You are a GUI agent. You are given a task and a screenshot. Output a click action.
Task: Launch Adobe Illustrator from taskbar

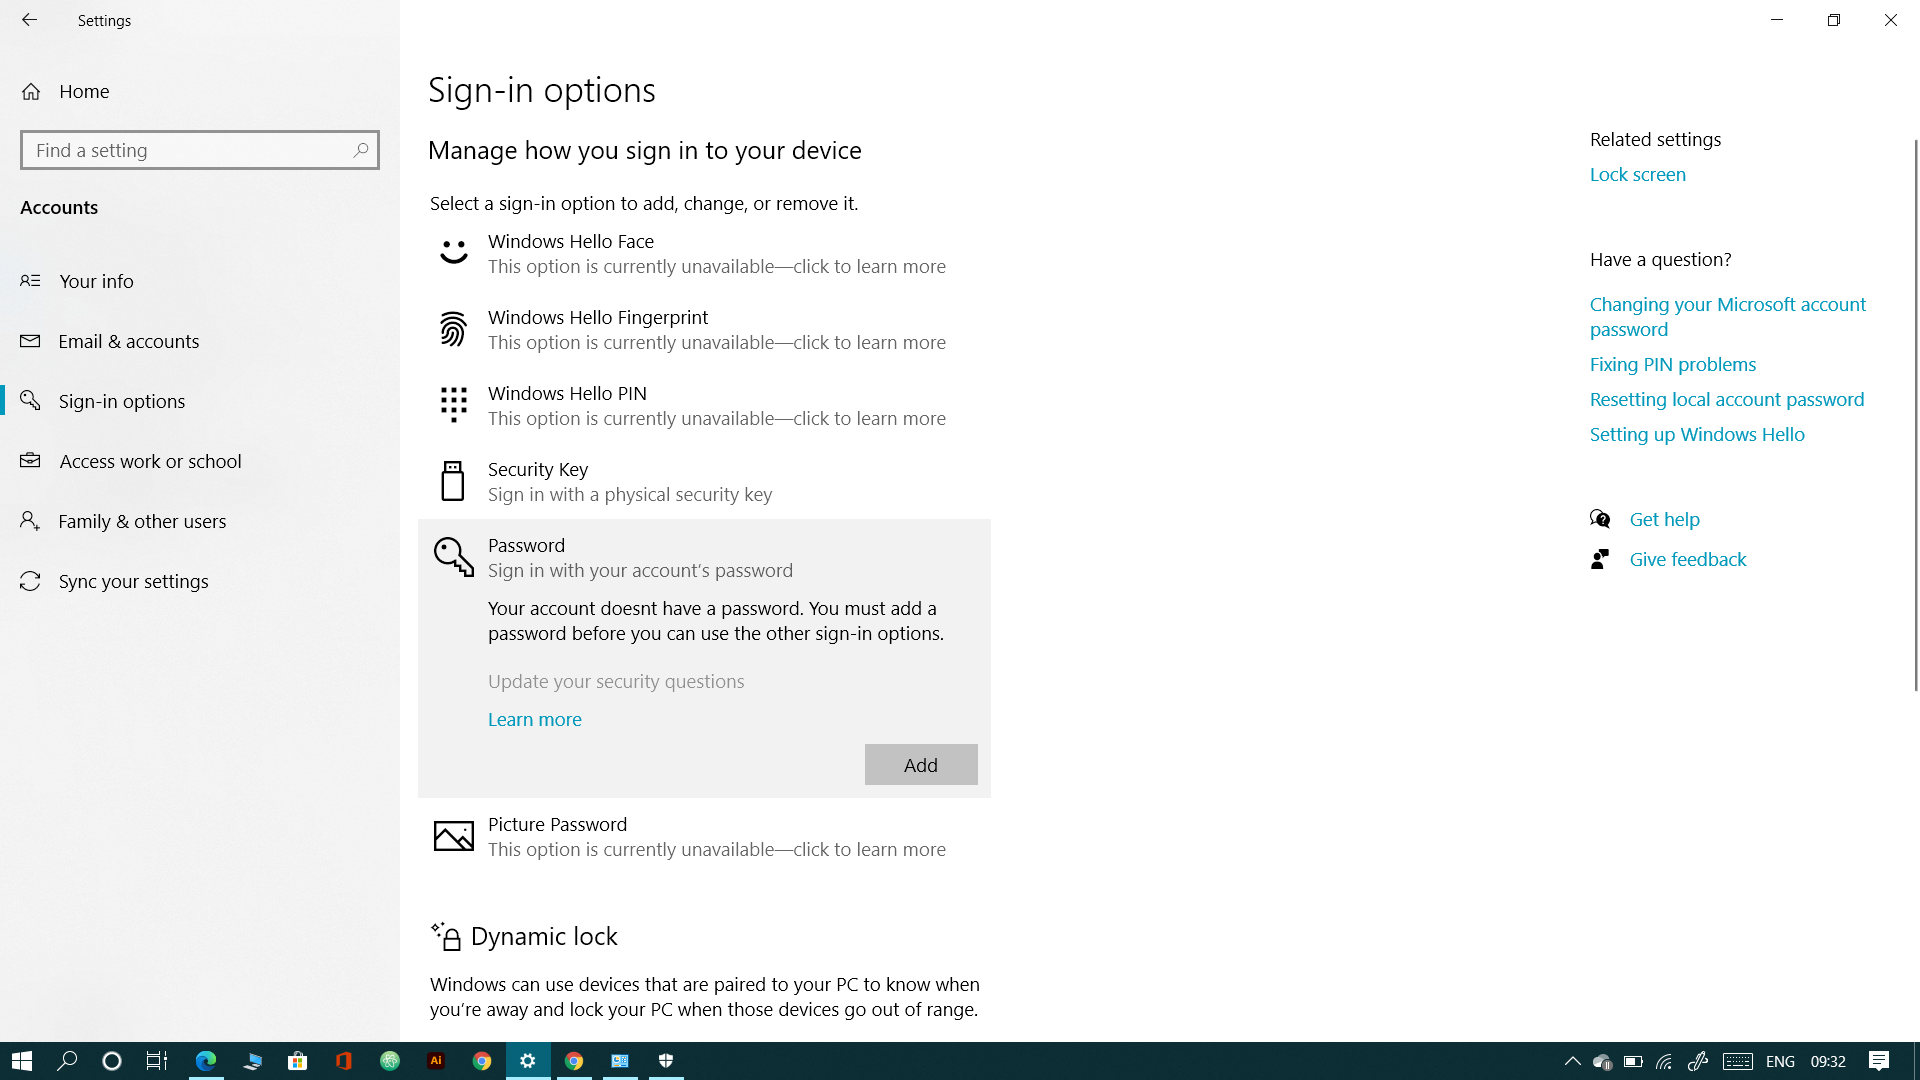(x=436, y=1061)
